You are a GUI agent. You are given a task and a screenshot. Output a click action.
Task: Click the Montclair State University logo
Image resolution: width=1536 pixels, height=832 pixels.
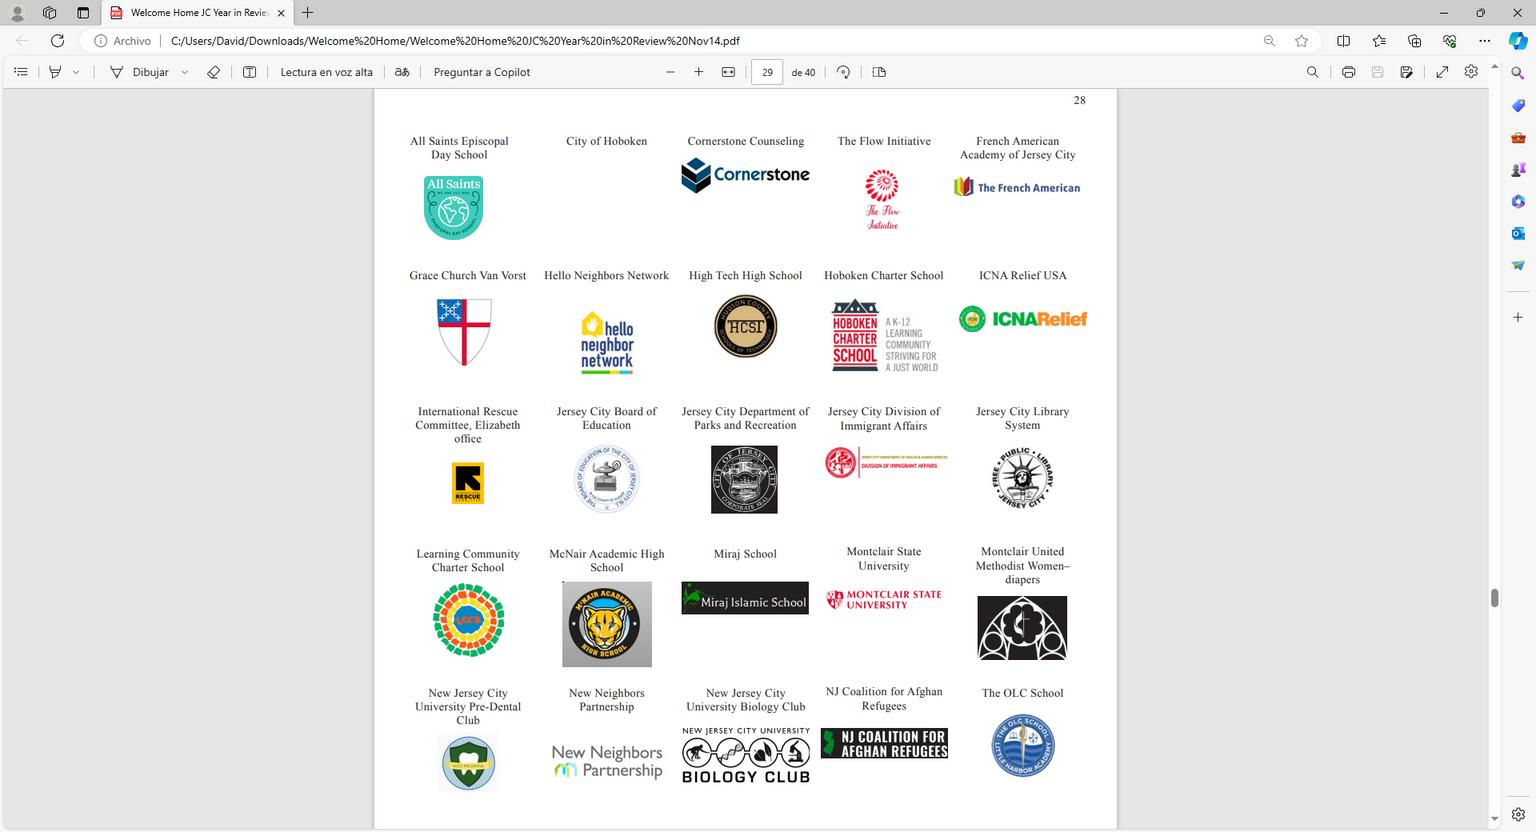(884, 600)
